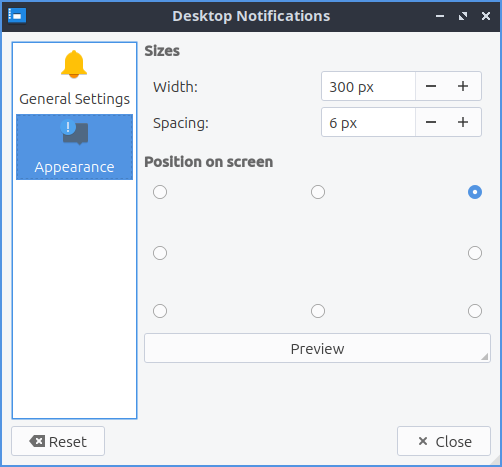
Task: Choose middle-right screen position radio
Action: [x=475, y=253]
